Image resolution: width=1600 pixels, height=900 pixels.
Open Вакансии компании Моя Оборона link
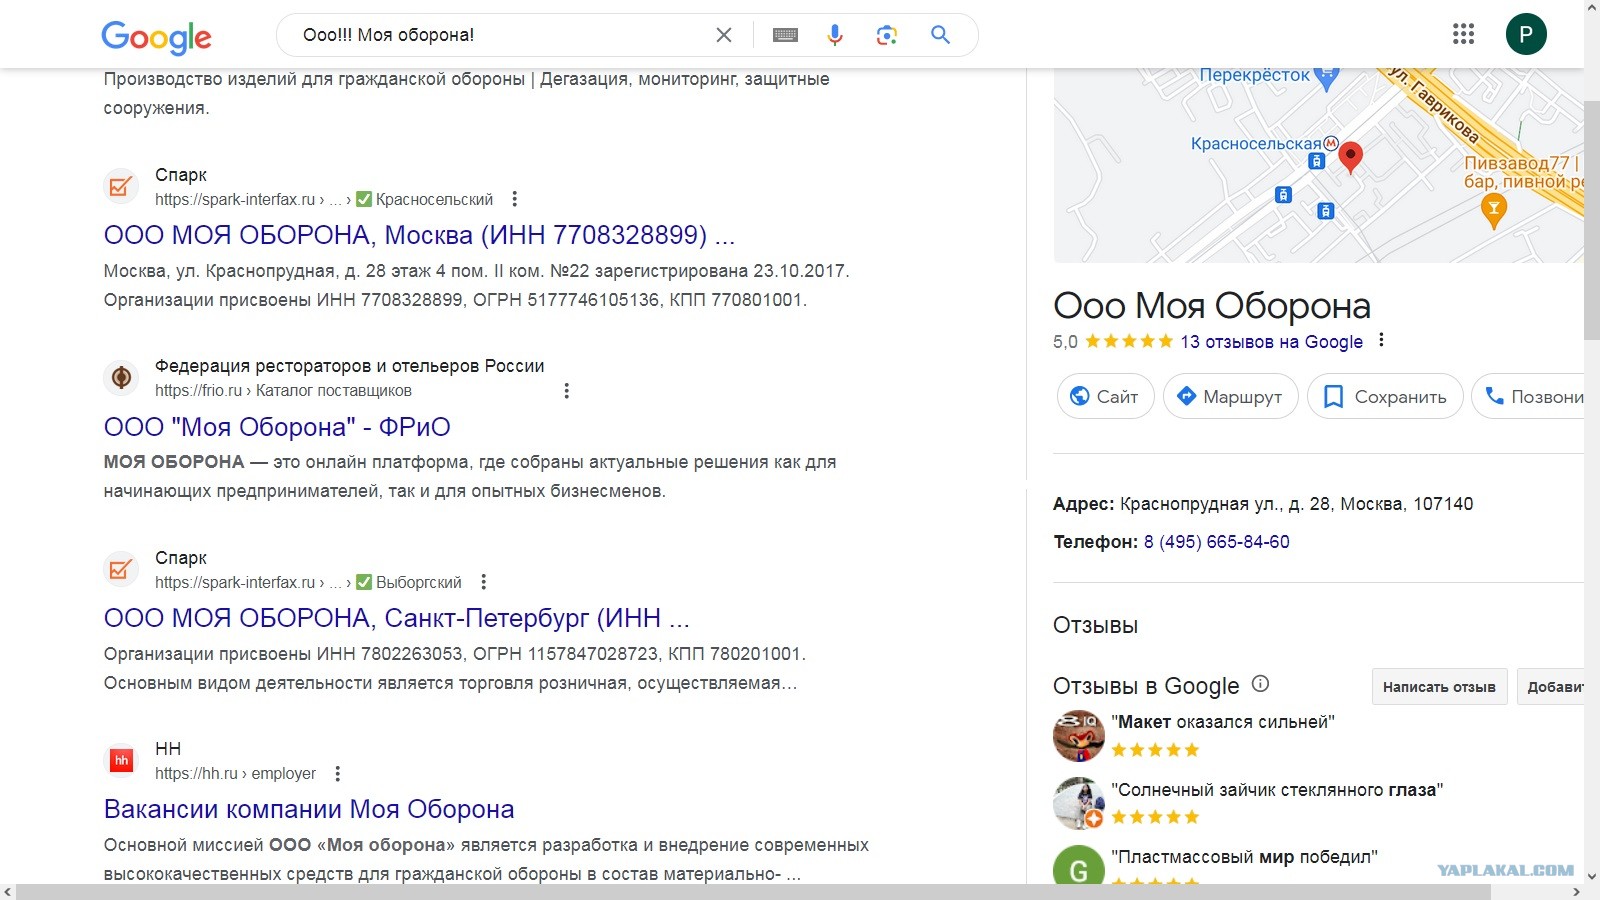pyautogui.click(x=309, y=809)
